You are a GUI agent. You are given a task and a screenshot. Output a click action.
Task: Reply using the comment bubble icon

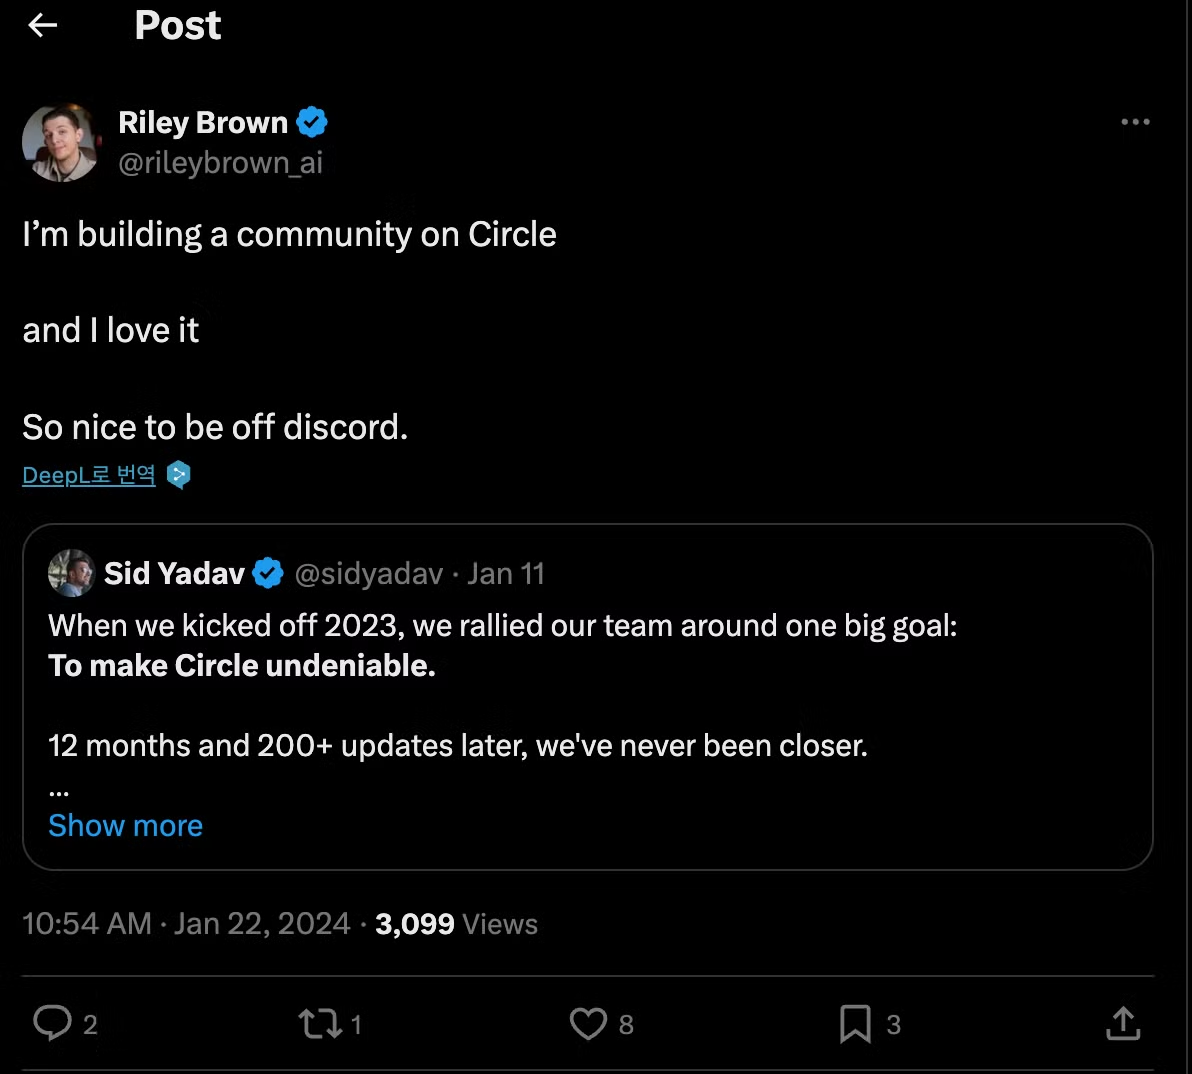coord(52,1023)
